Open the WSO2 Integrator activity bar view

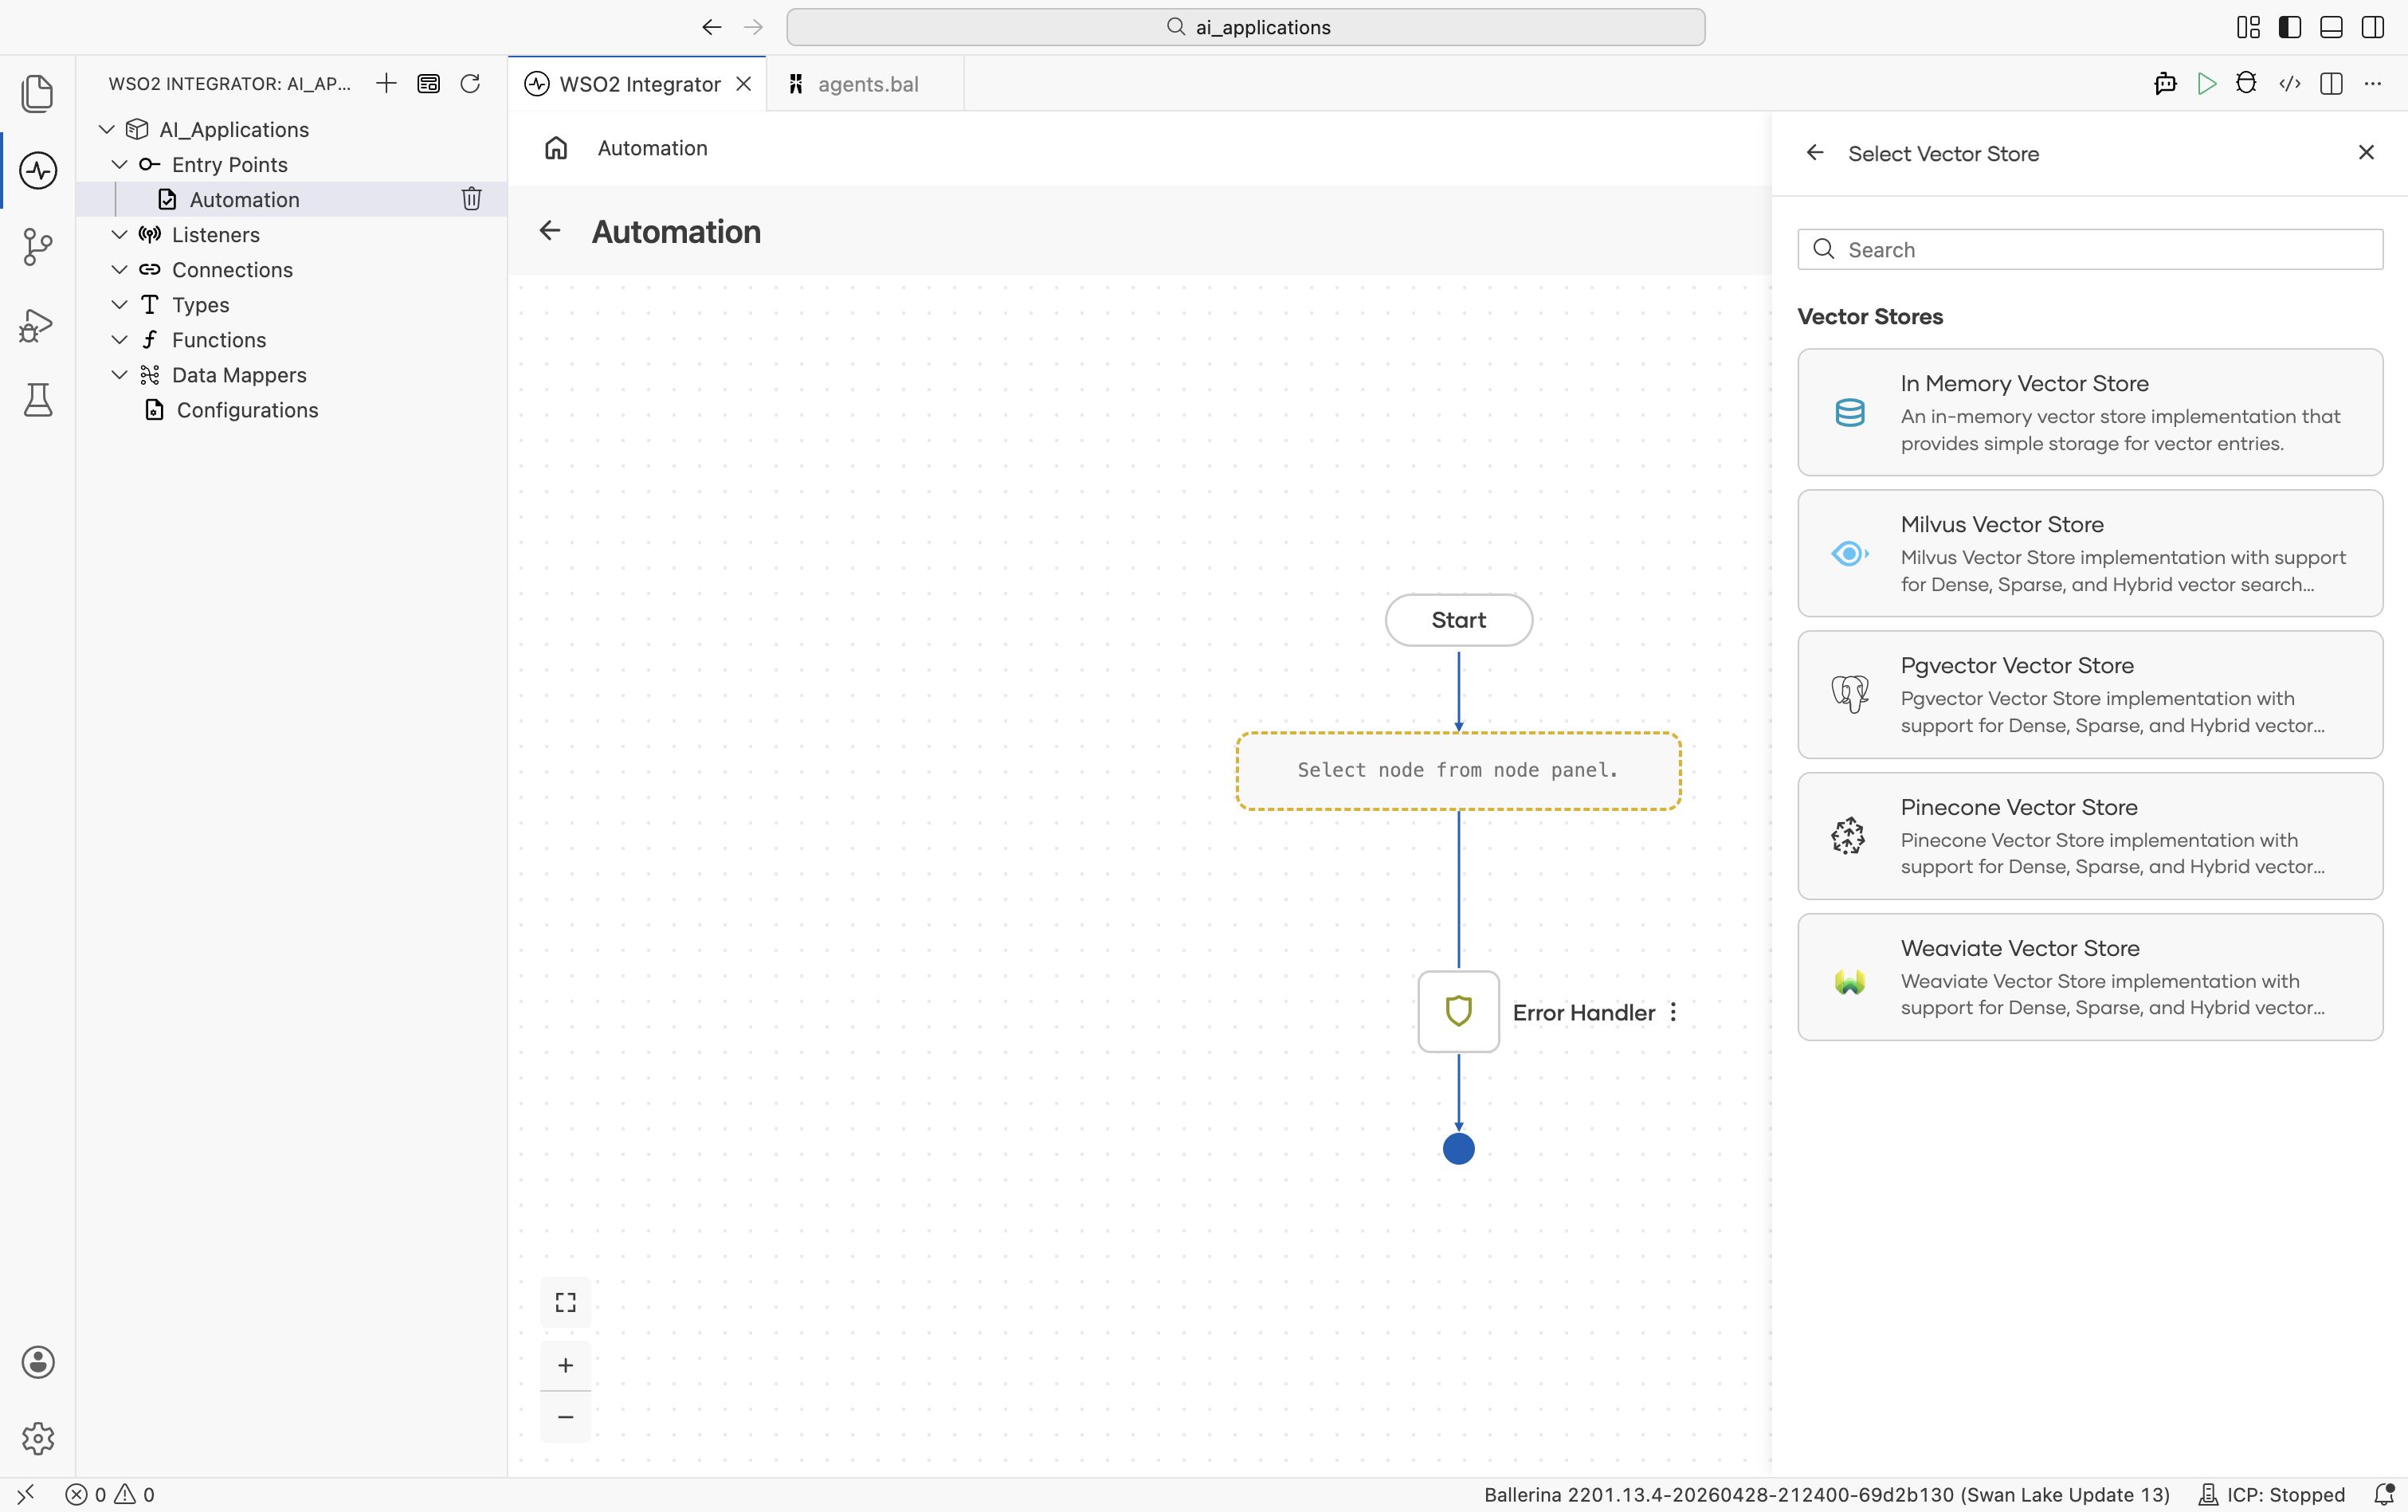pos(37,170)
